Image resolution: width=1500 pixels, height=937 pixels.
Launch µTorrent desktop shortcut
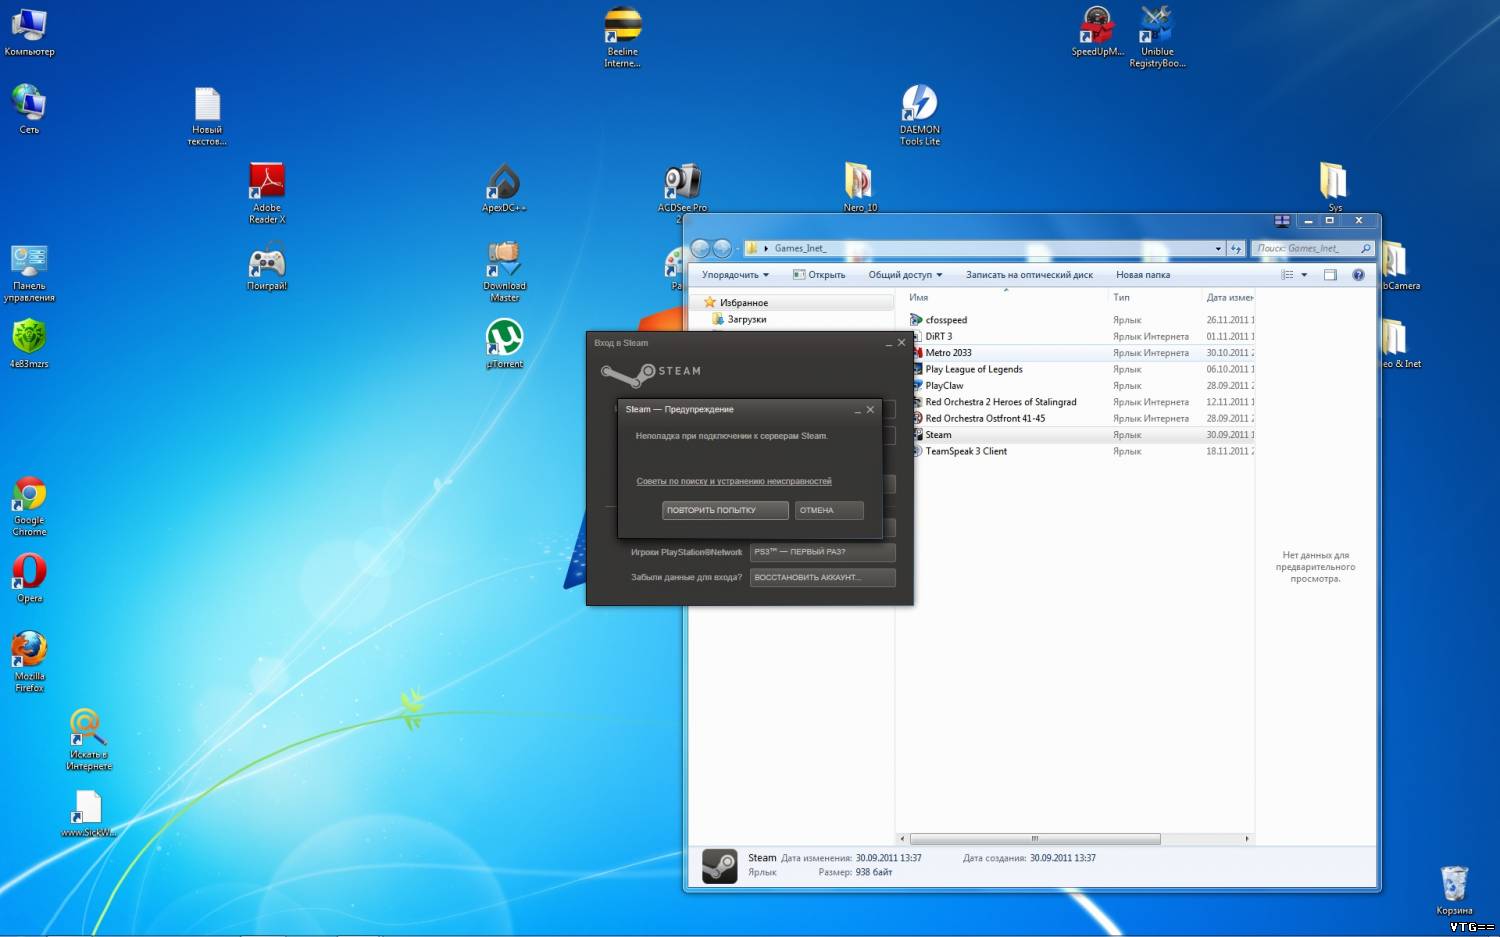504,343
